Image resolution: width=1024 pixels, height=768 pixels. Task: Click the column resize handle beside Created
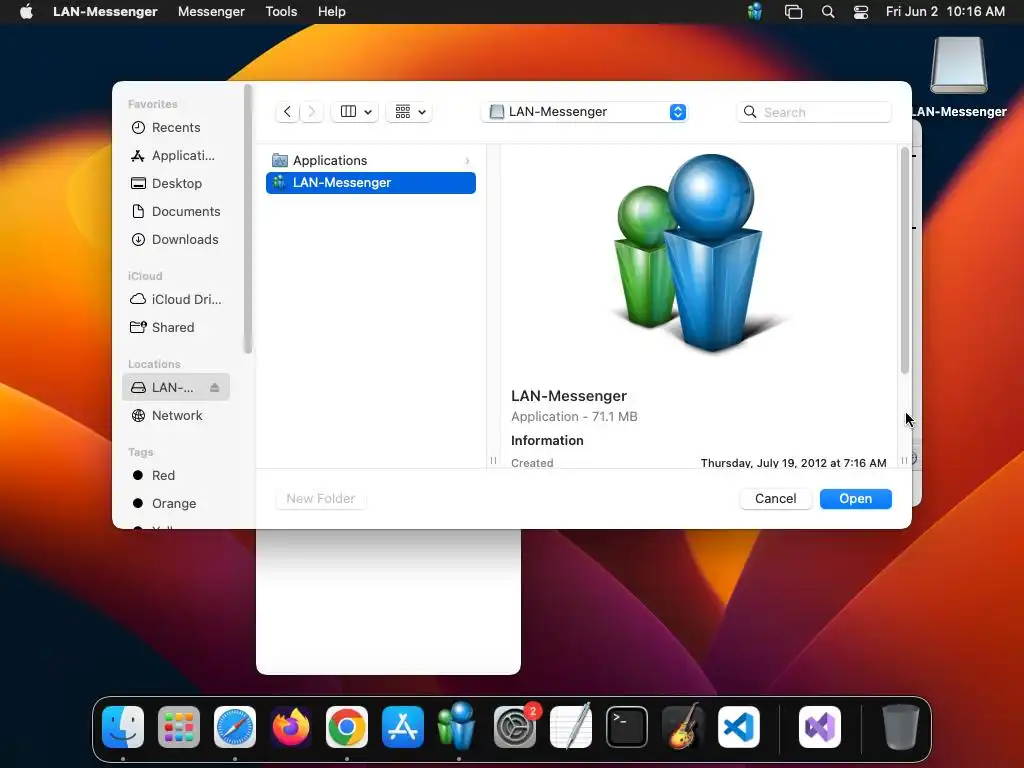tap(493, 460)
